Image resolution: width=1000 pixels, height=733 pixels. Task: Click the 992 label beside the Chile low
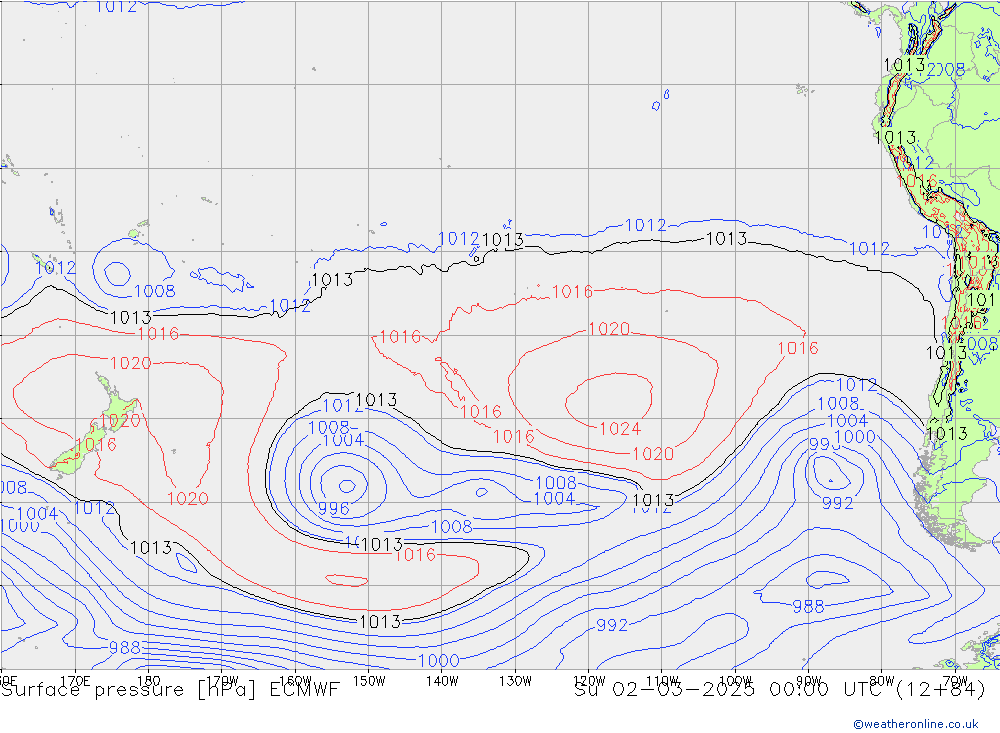tap(838, 504)
